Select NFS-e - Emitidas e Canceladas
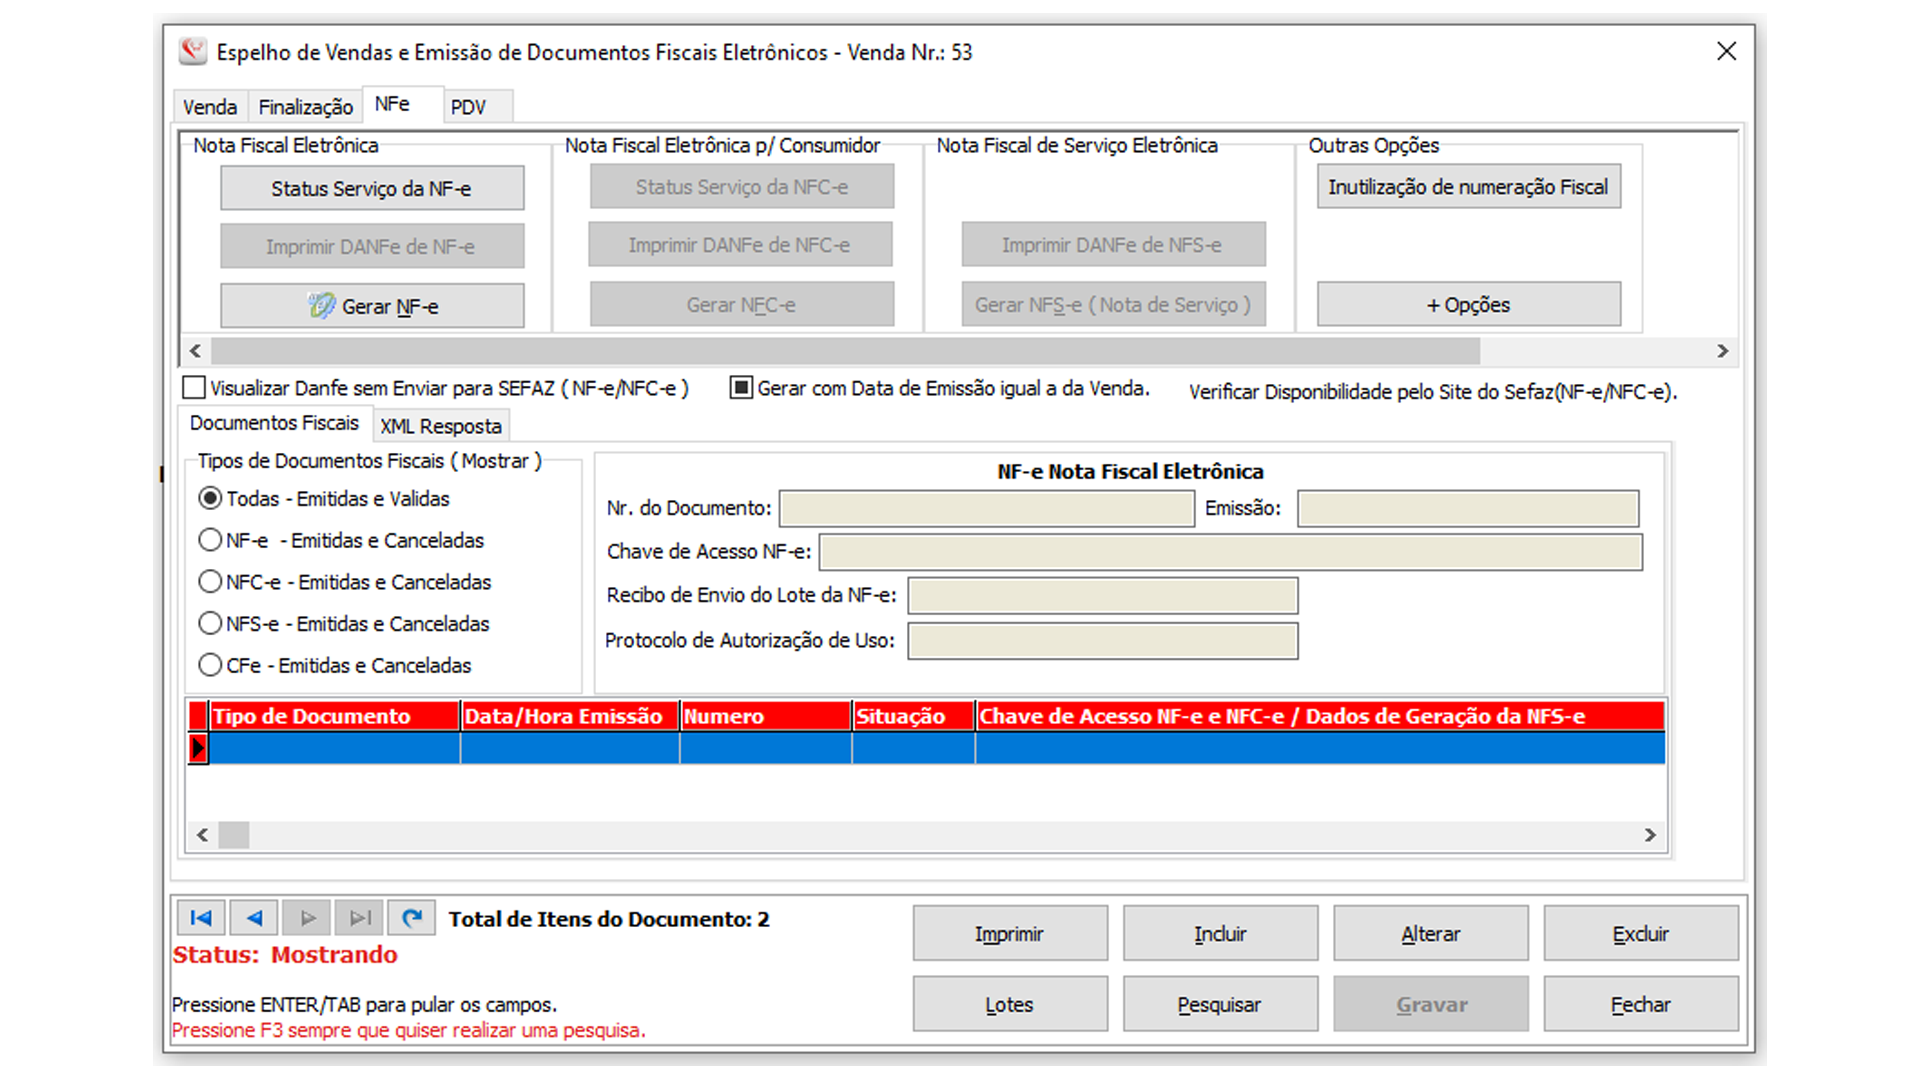The height and width of the screenshot is (1080, 1920). [344, 624]
